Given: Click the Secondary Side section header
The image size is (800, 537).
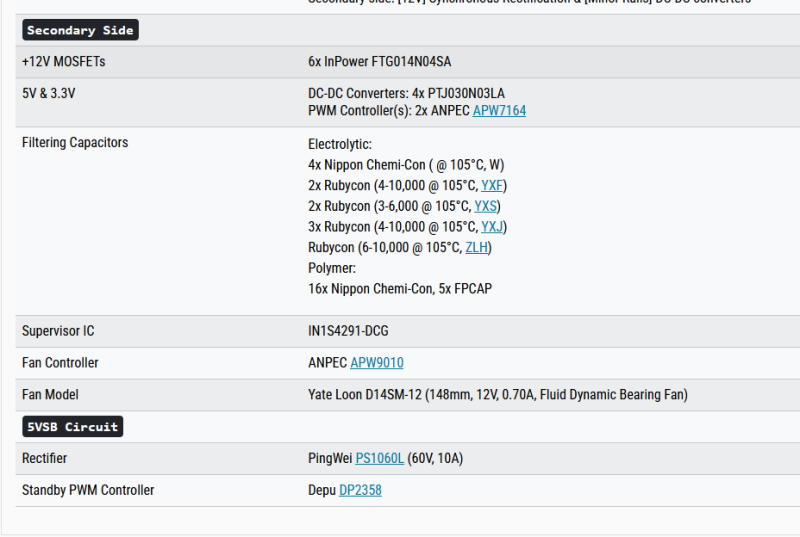Looking at the screenshot, I should (80, 31).
